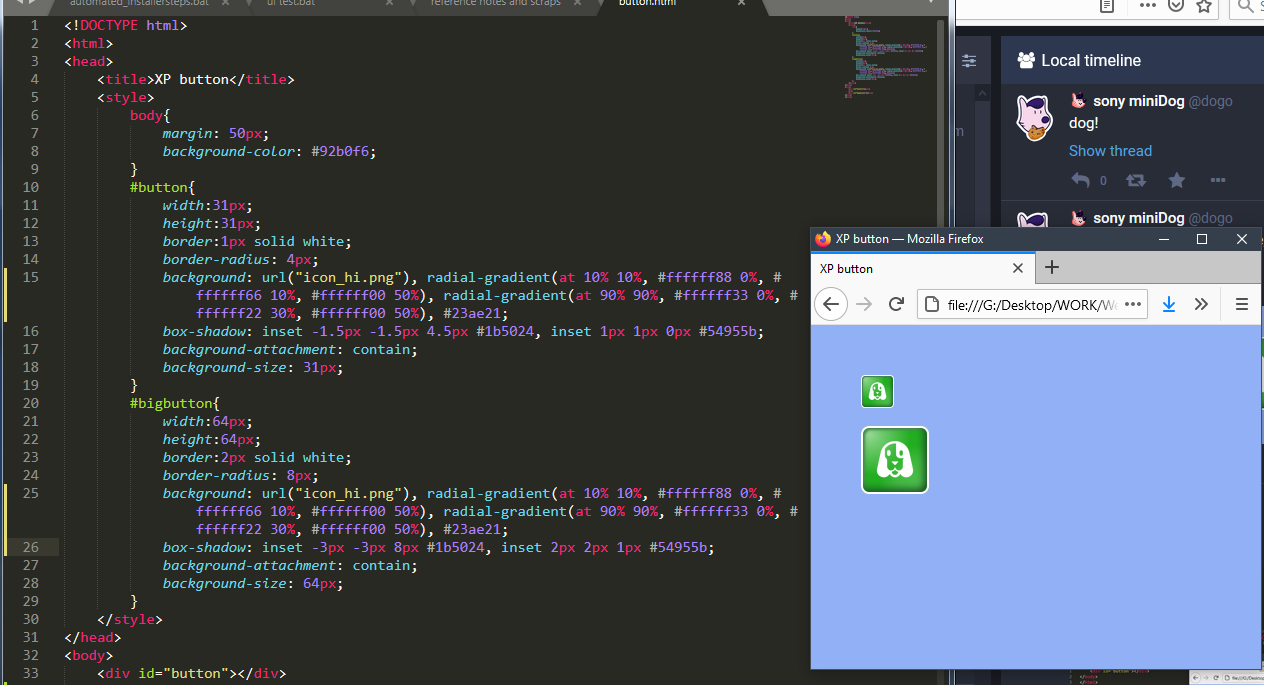Click the #button selector on line 10
This screenshot has width=1264, height=685.
click(158, 187)
